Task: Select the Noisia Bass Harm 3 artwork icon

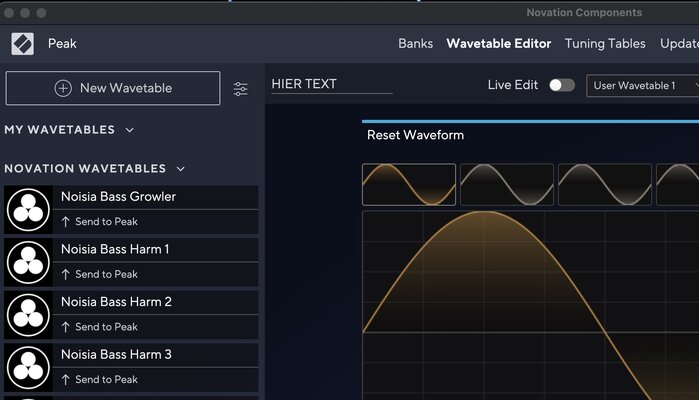Action: (28, 367)
